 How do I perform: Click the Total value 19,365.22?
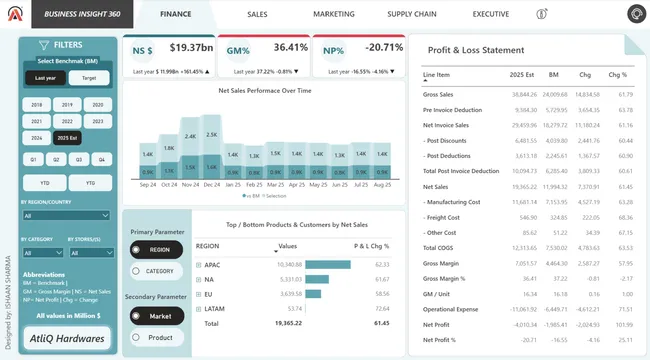[x=289, y=323]
